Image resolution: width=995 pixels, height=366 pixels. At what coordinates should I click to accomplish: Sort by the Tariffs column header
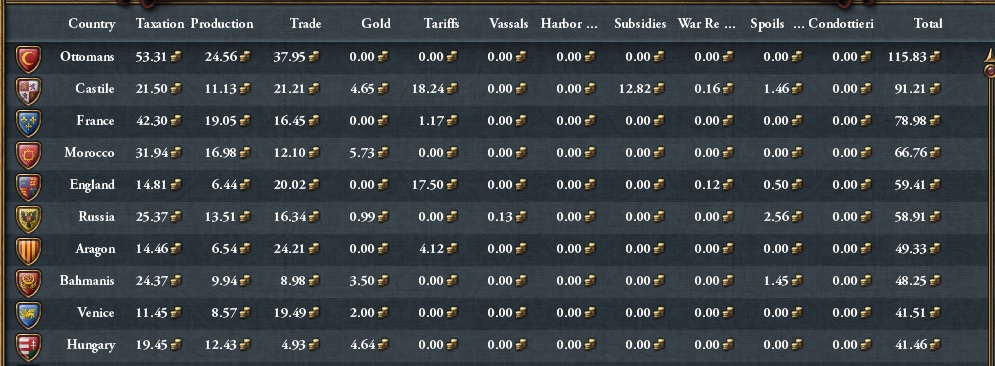click(x=442, y=24)
